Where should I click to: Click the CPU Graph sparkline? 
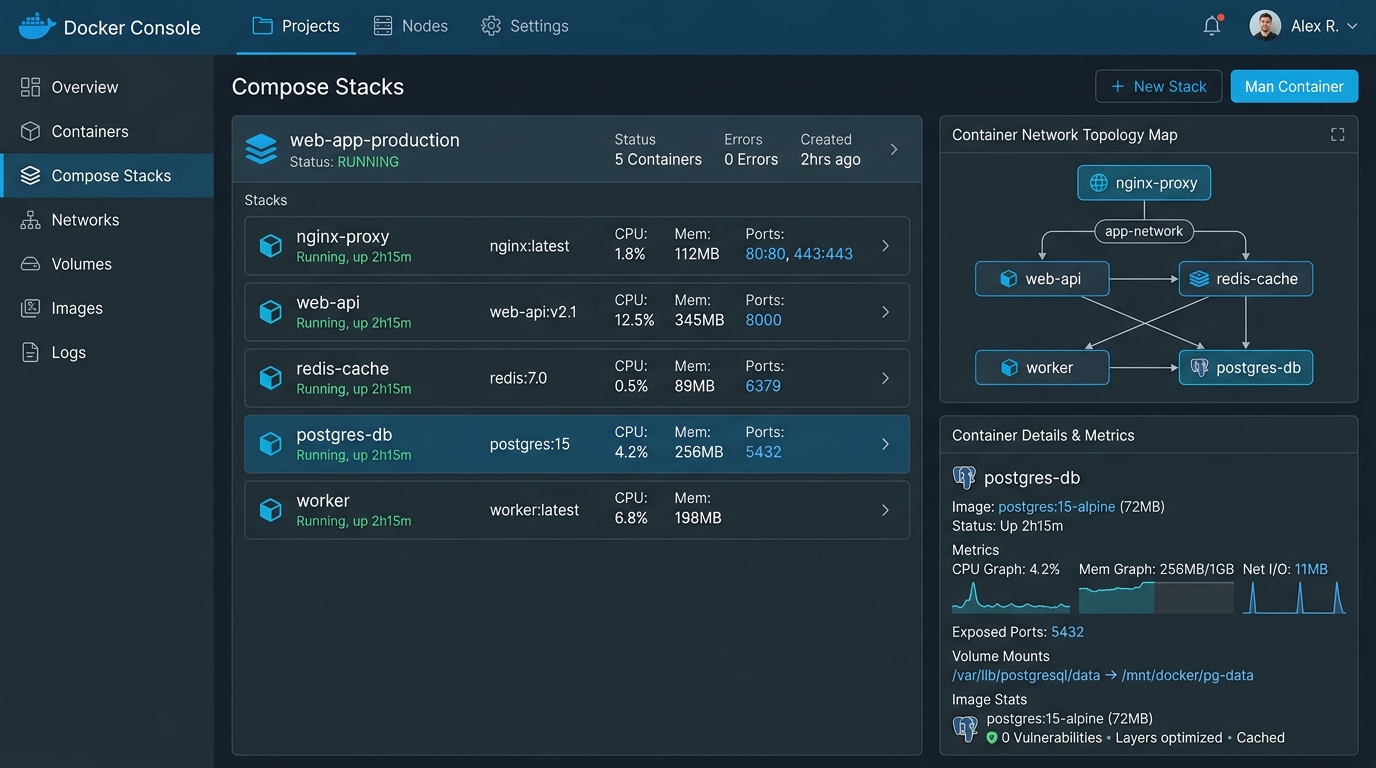pyautogui.click(x=1010, y=597)
